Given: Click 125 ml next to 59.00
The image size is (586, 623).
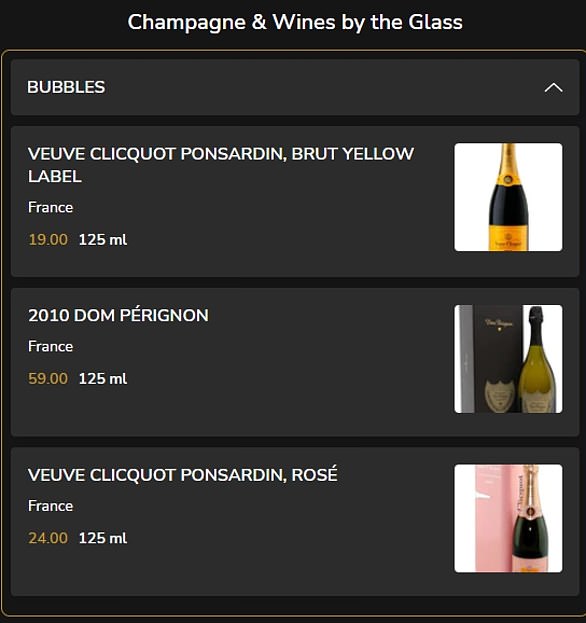Looking at the screenshot, I should 103,379.
